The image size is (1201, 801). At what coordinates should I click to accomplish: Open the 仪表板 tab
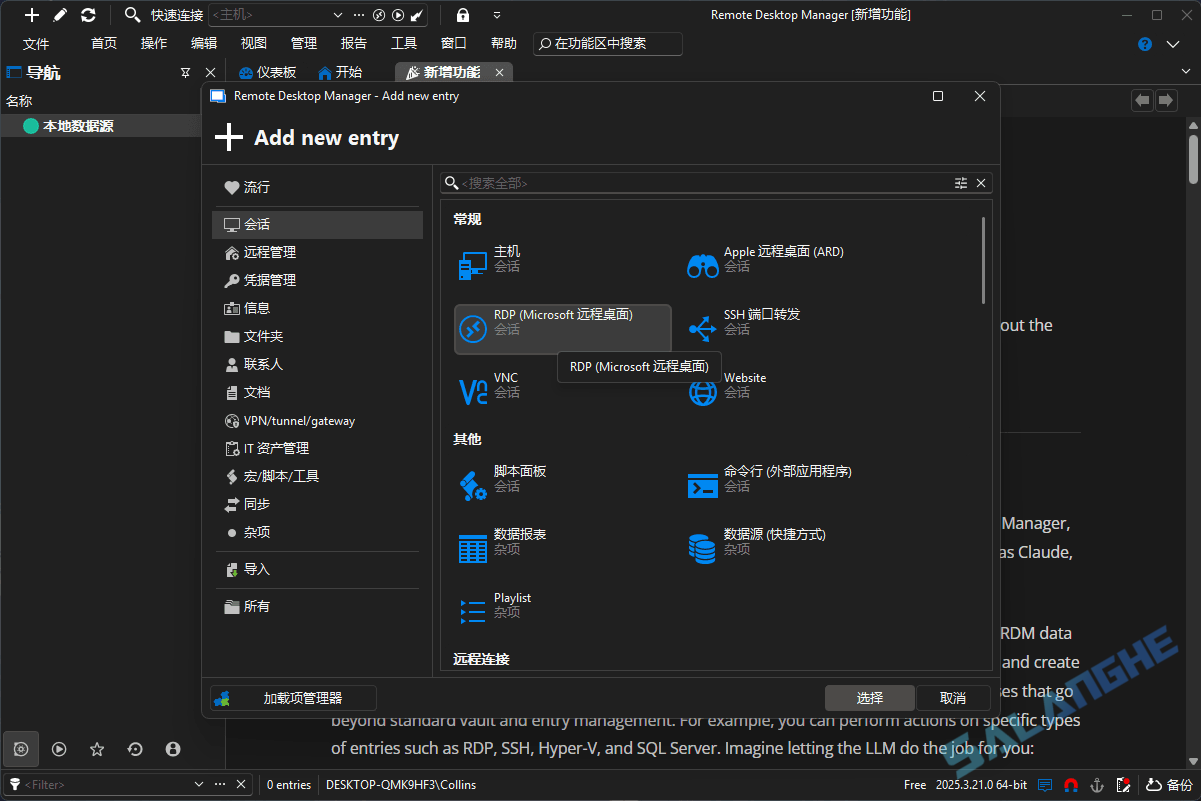pos(266,71)
